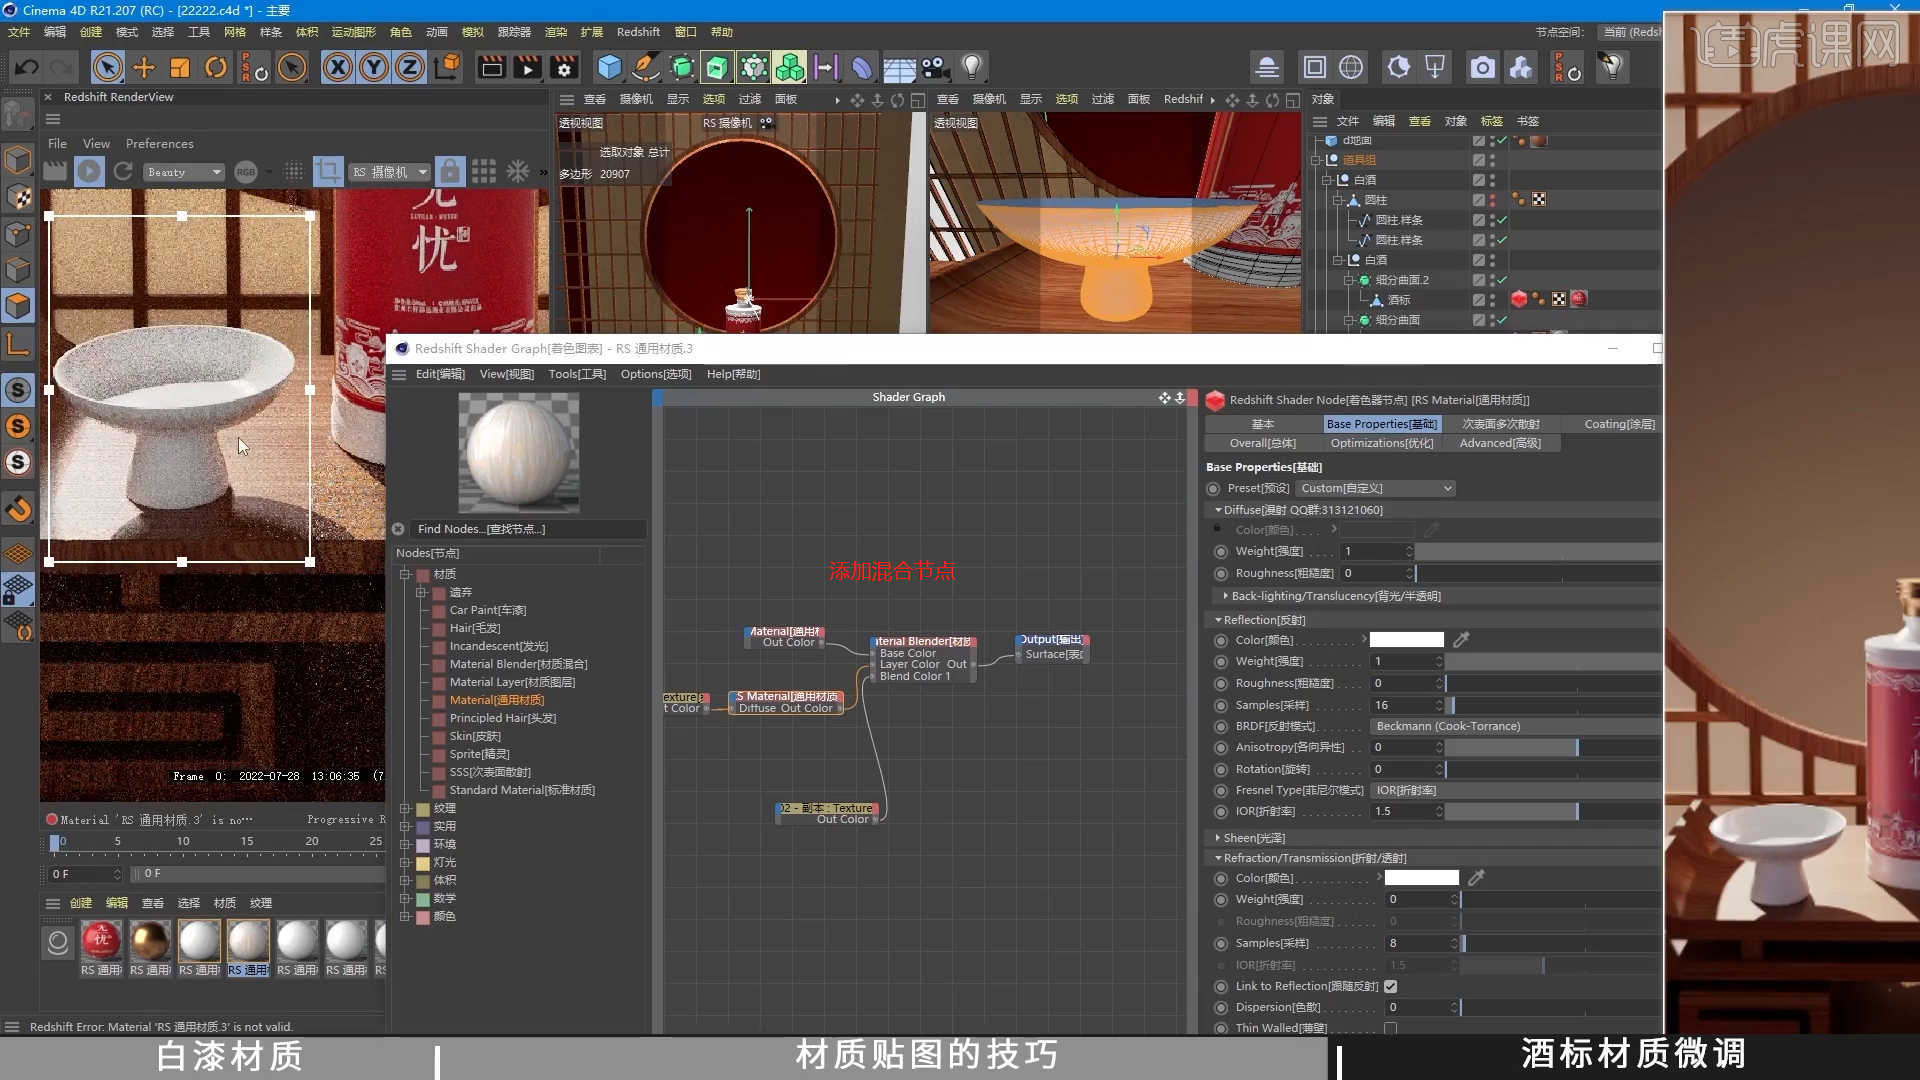Open the Render to Picture Viewer icon
The image size is (1920, 1080).
tap(527, 68)
